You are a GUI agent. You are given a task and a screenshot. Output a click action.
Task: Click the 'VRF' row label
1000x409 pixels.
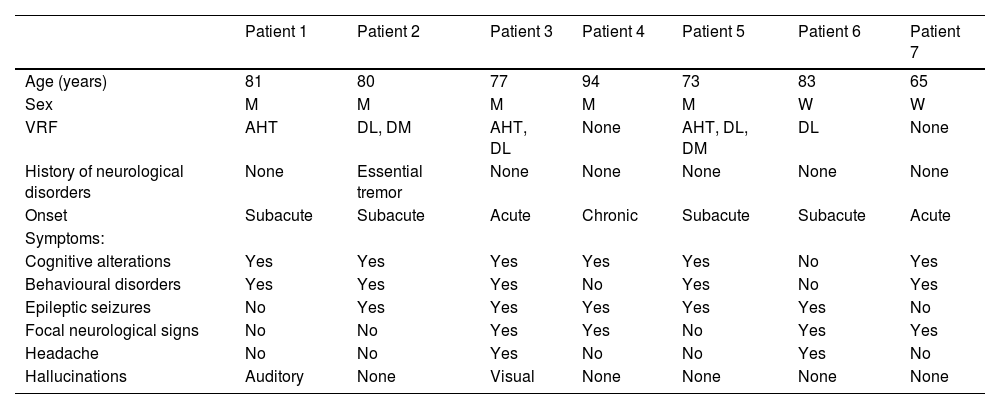coord(40,127)
